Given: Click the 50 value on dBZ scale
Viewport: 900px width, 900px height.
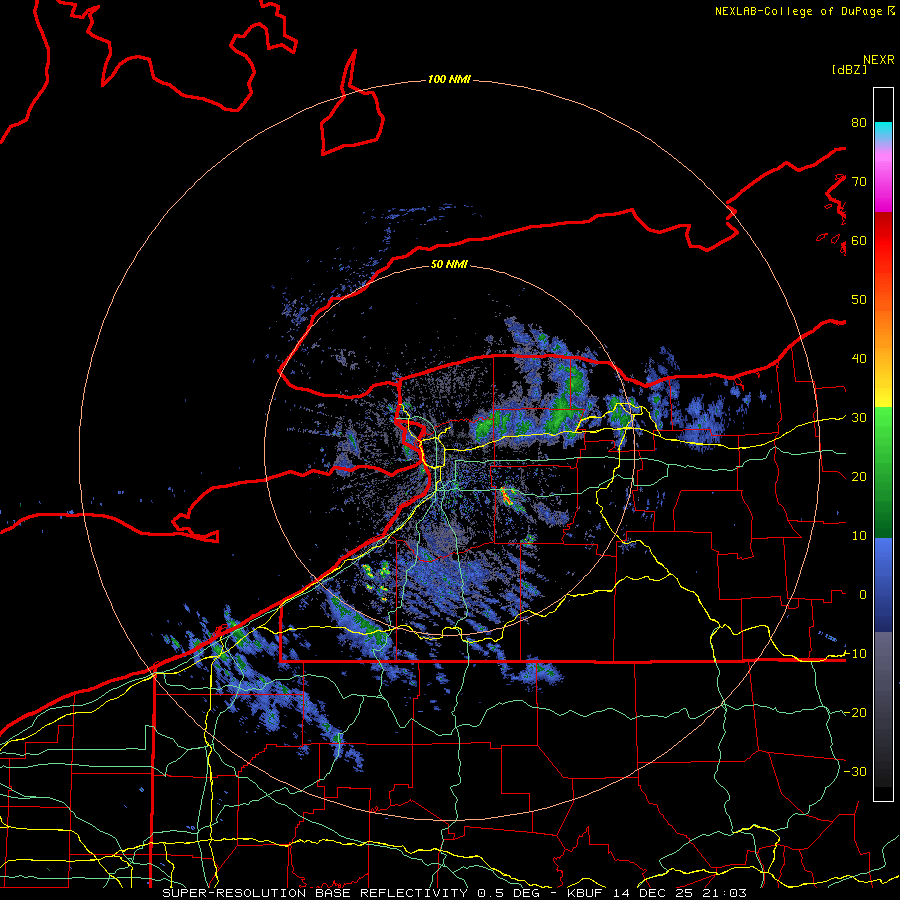Looking at the screenshot, I should point(859,300).
